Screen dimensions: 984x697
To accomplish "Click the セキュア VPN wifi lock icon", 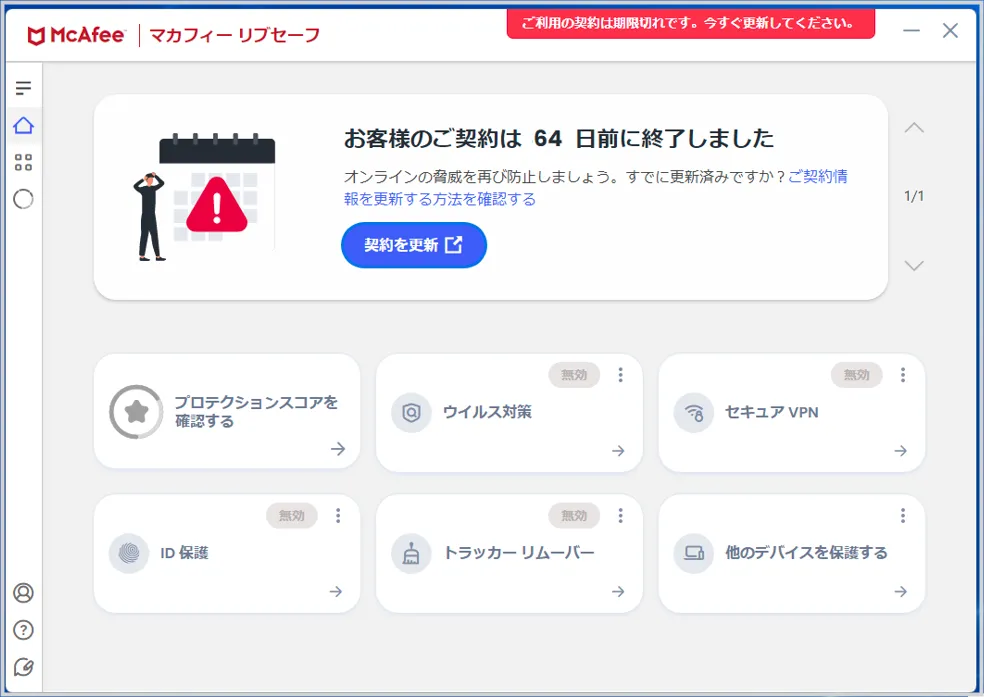I will [693, 412].
